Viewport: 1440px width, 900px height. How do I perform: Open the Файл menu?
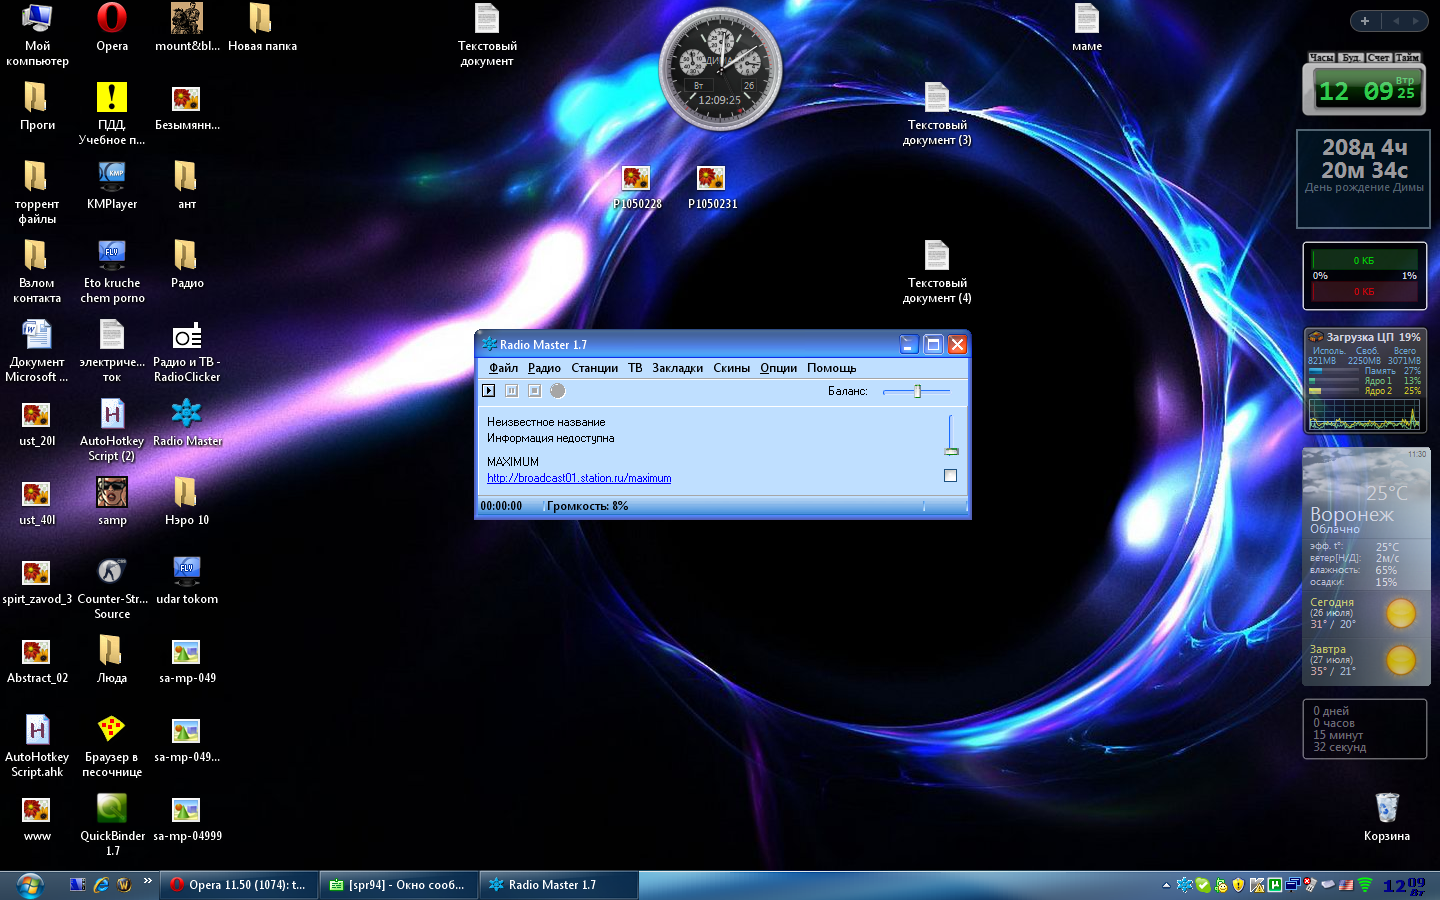point(503,368)
